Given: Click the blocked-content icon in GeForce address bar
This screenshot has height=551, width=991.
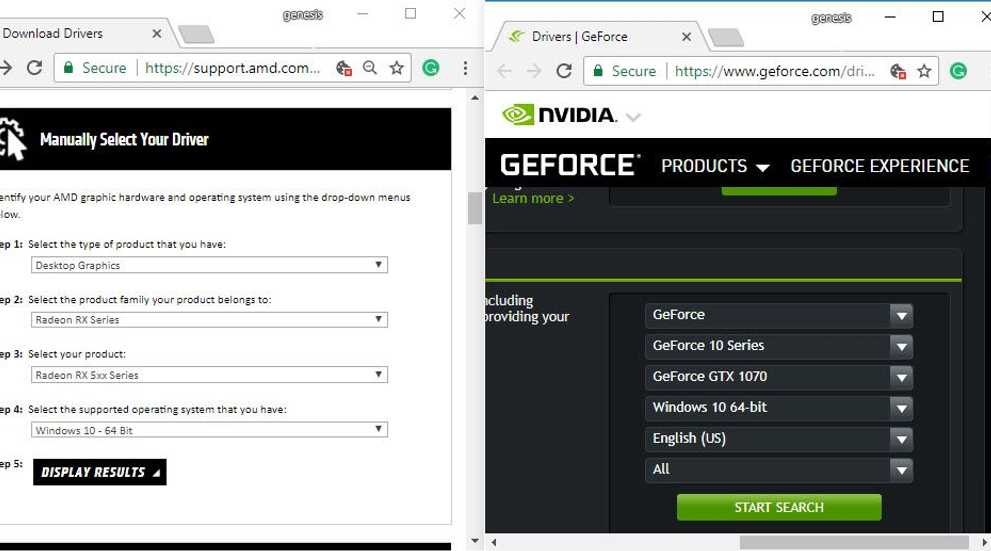Looking at the screenshot, I should pos(897,71).
